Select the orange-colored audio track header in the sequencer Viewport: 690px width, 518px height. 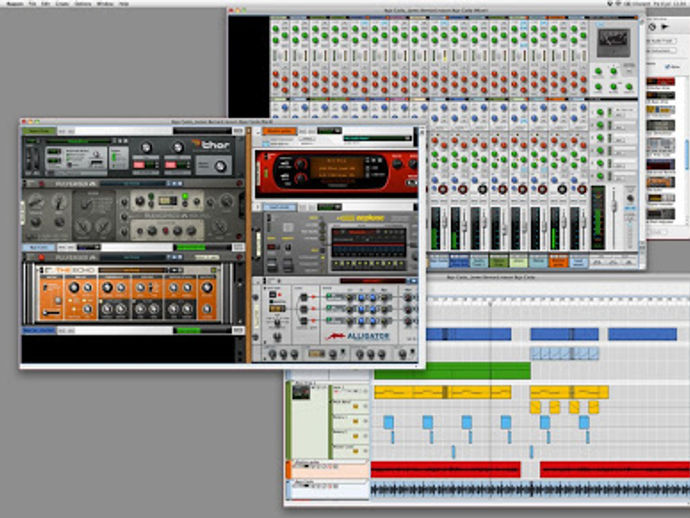click(327, 470)
